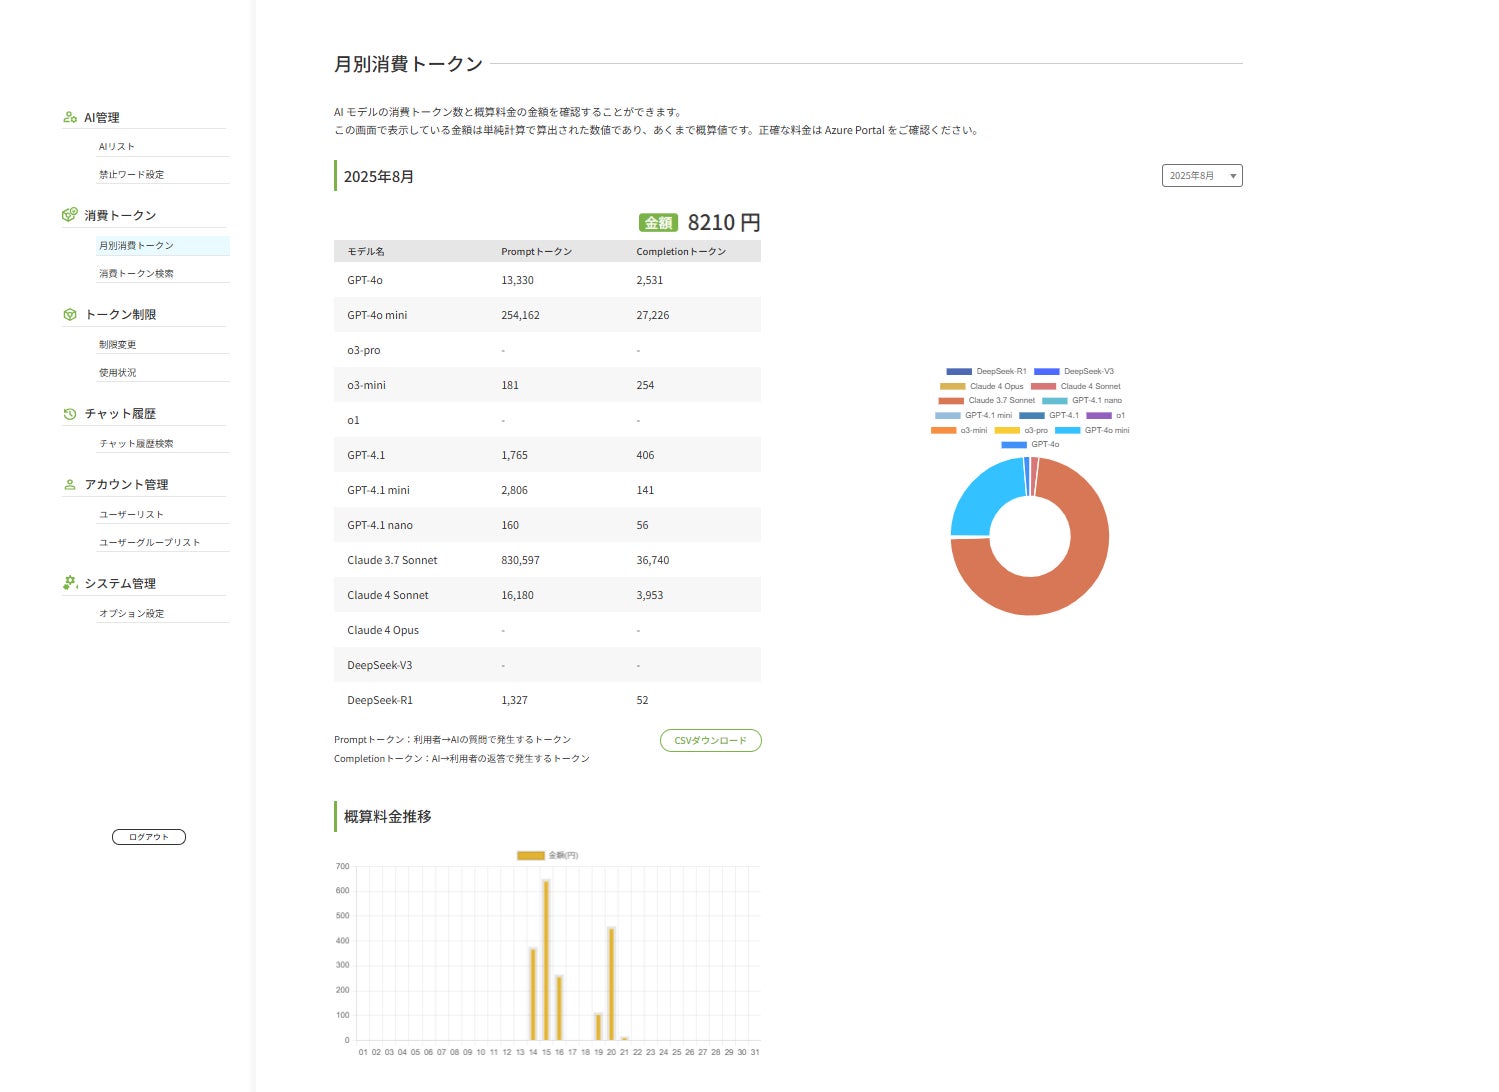Toggle GPT-4.1 mini legend entry
Image resolution: width=1499 pixels, height=1092 pixels.
(974, 415)
